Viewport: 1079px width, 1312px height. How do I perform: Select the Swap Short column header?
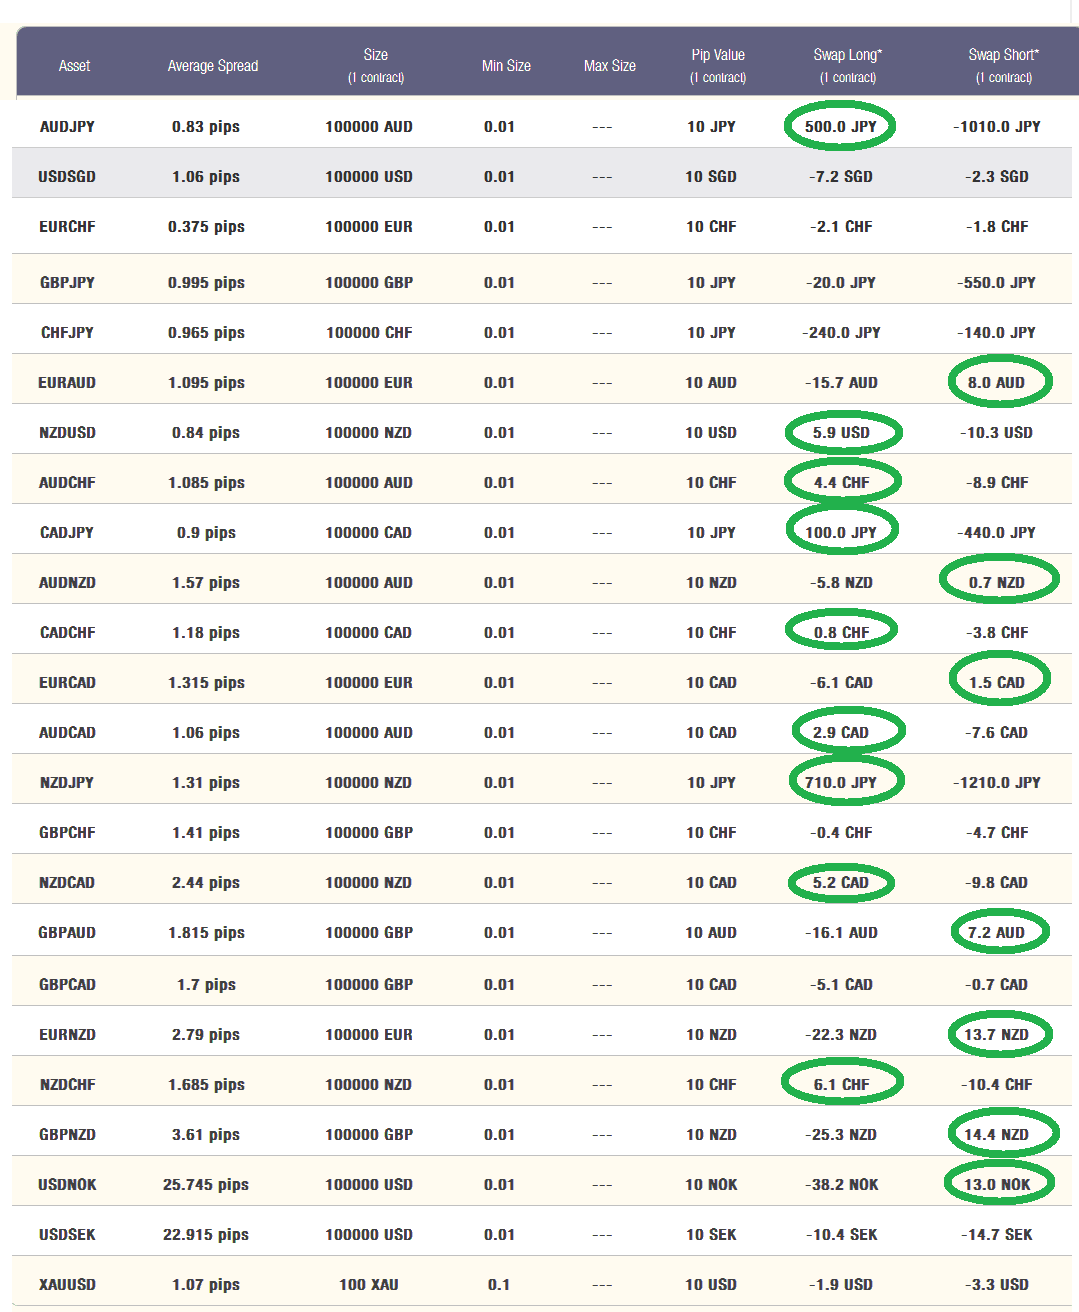1003,65
